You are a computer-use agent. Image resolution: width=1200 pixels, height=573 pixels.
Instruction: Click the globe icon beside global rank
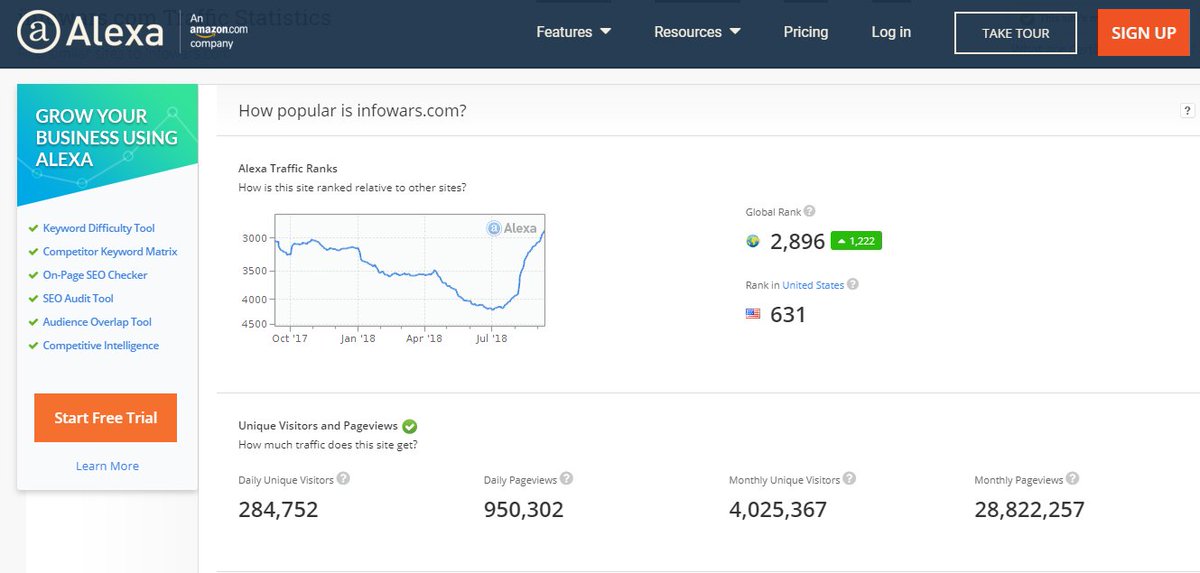pyautogui.click(x=753, y=241)
